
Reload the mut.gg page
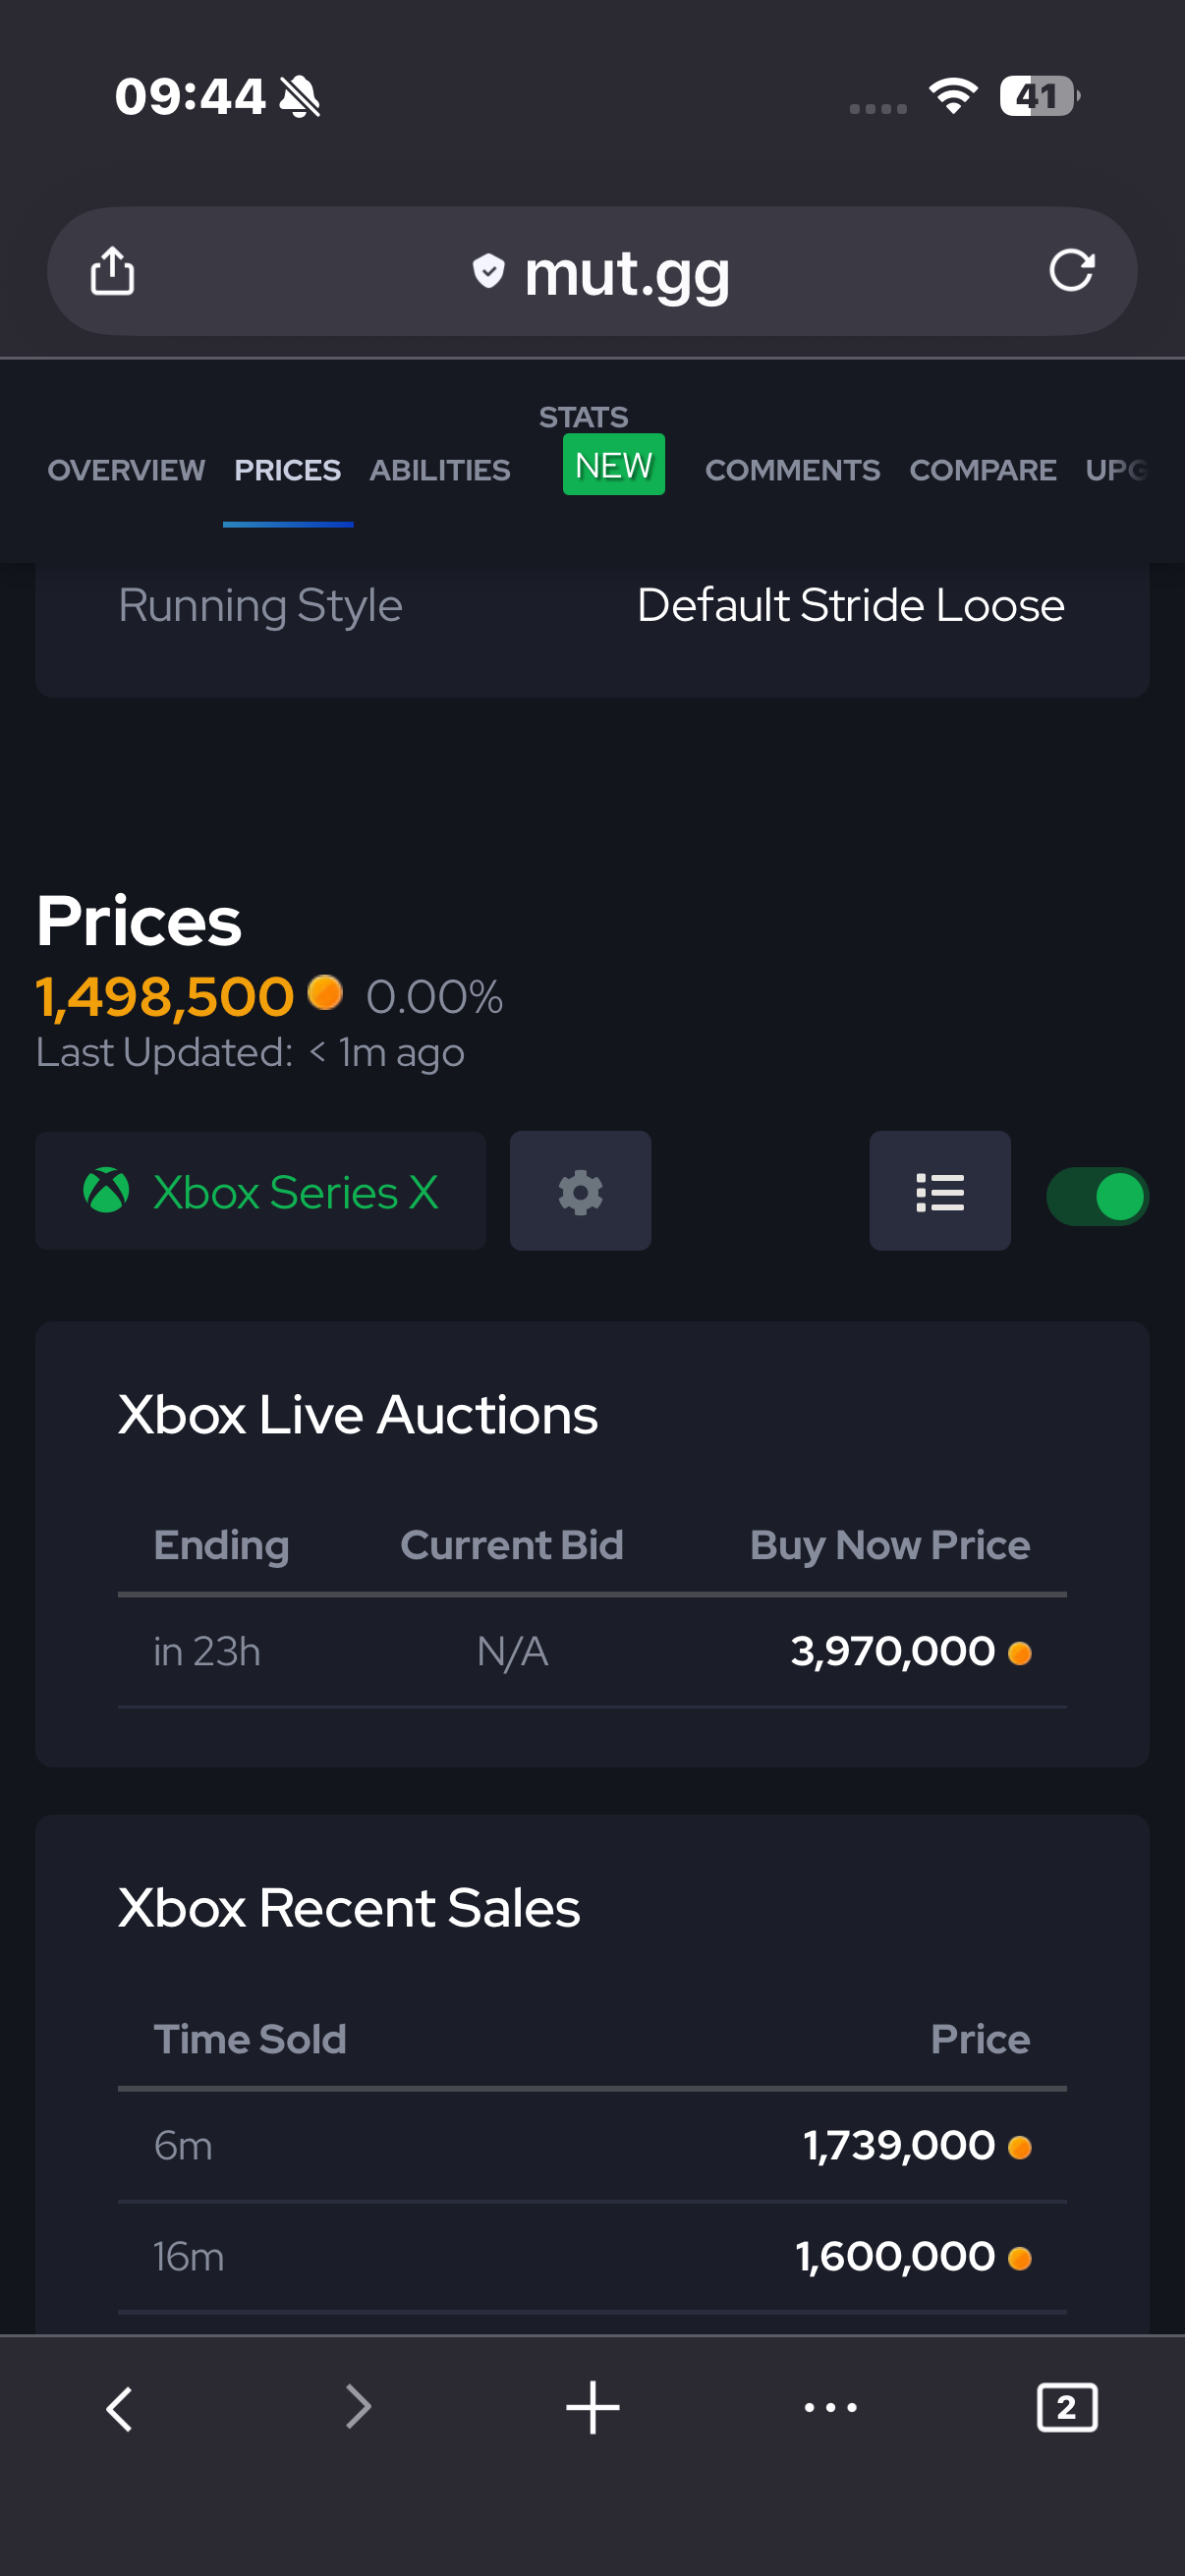[1071, 270]
